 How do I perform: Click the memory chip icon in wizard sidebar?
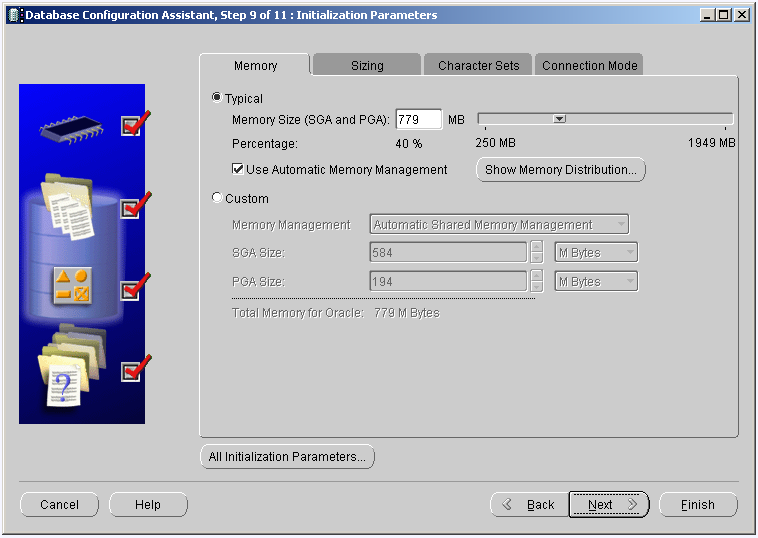coord(71,129)
